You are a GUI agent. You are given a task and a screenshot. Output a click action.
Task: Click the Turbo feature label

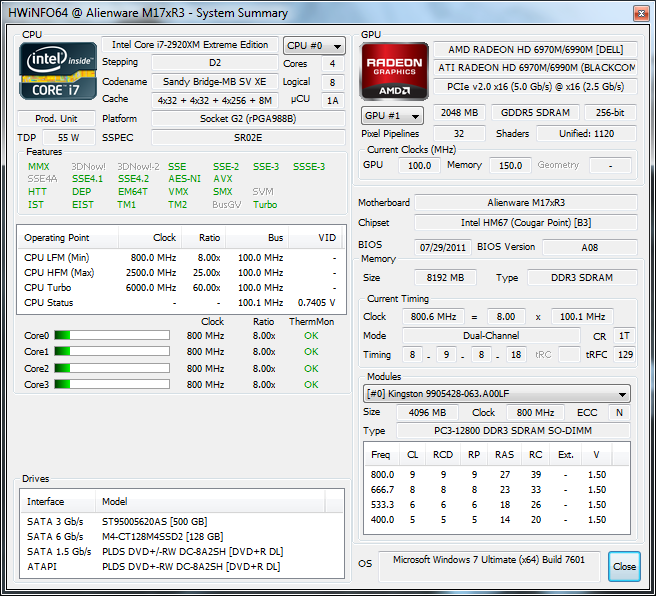[265, 205]
